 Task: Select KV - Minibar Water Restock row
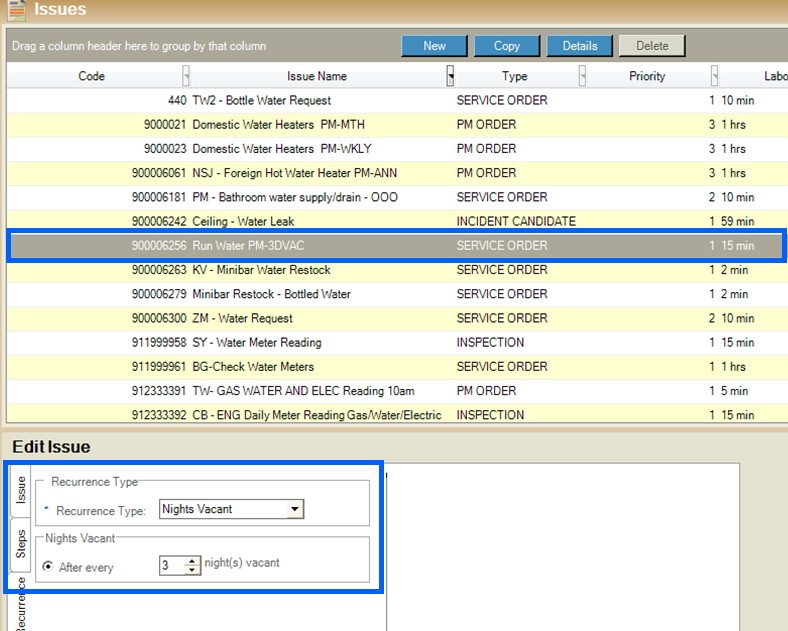(x=397, y=270)
